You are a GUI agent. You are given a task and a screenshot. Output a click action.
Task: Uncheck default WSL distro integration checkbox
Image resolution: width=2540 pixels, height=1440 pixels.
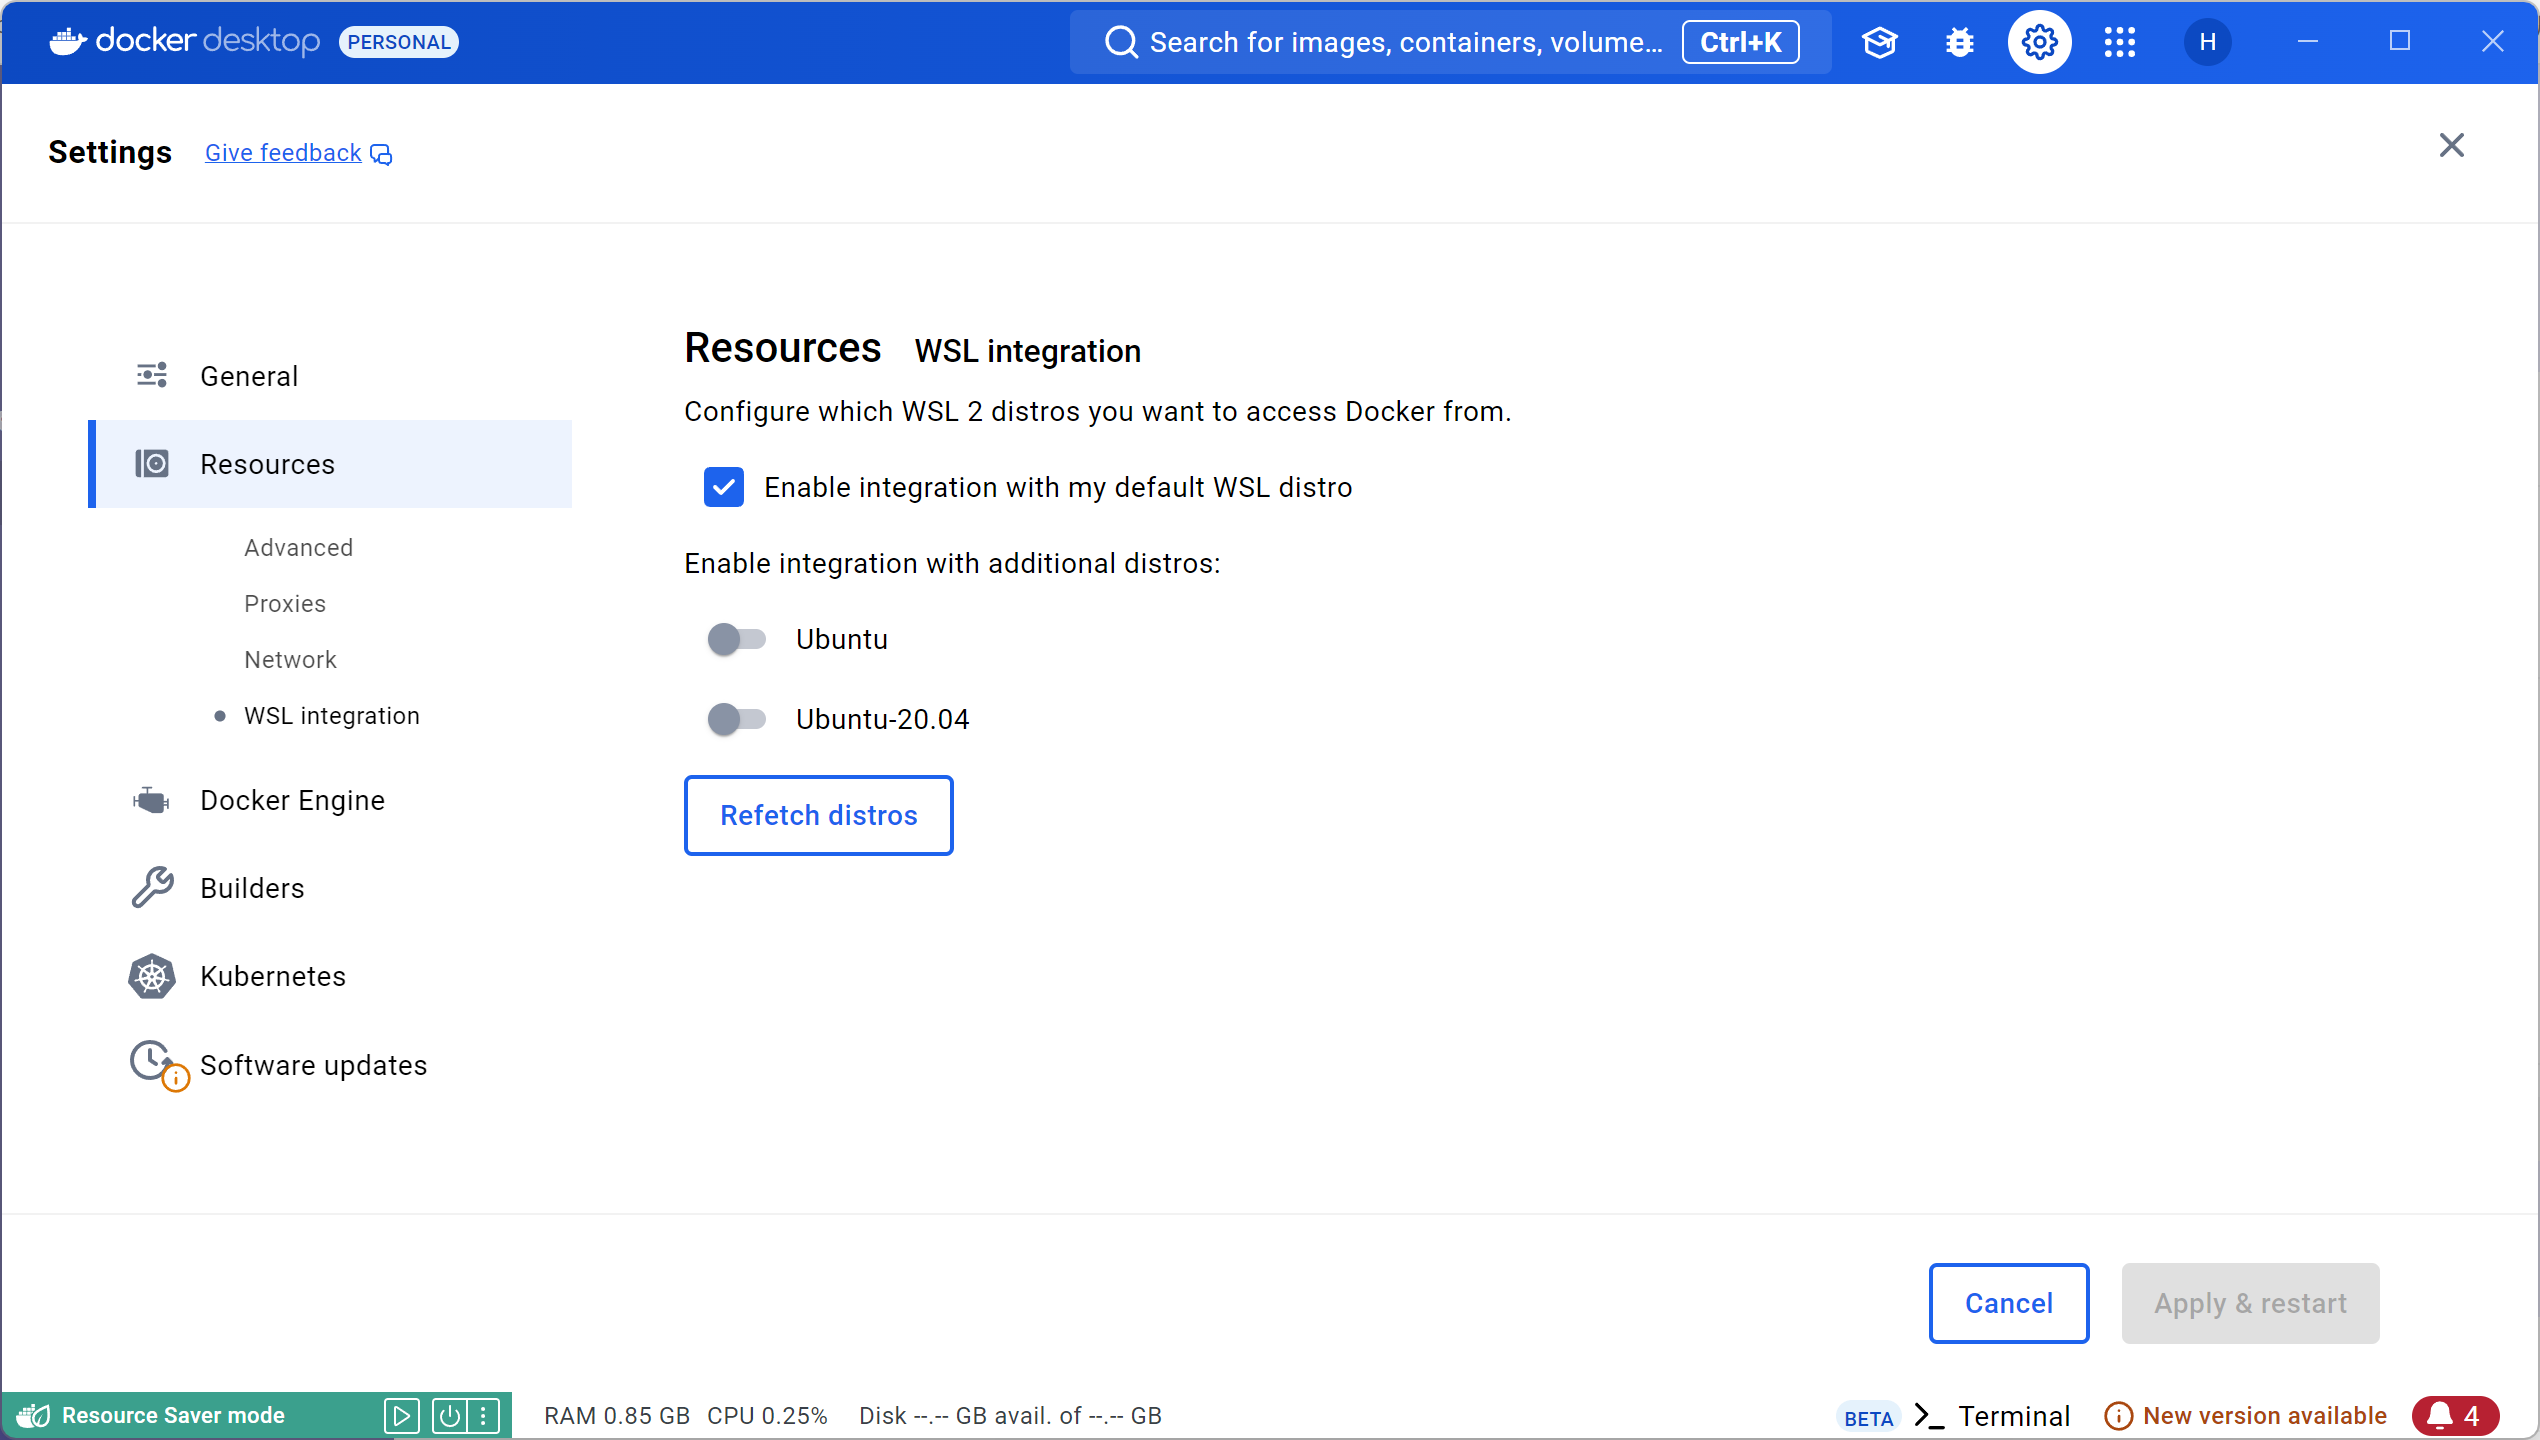pos(724,487)
